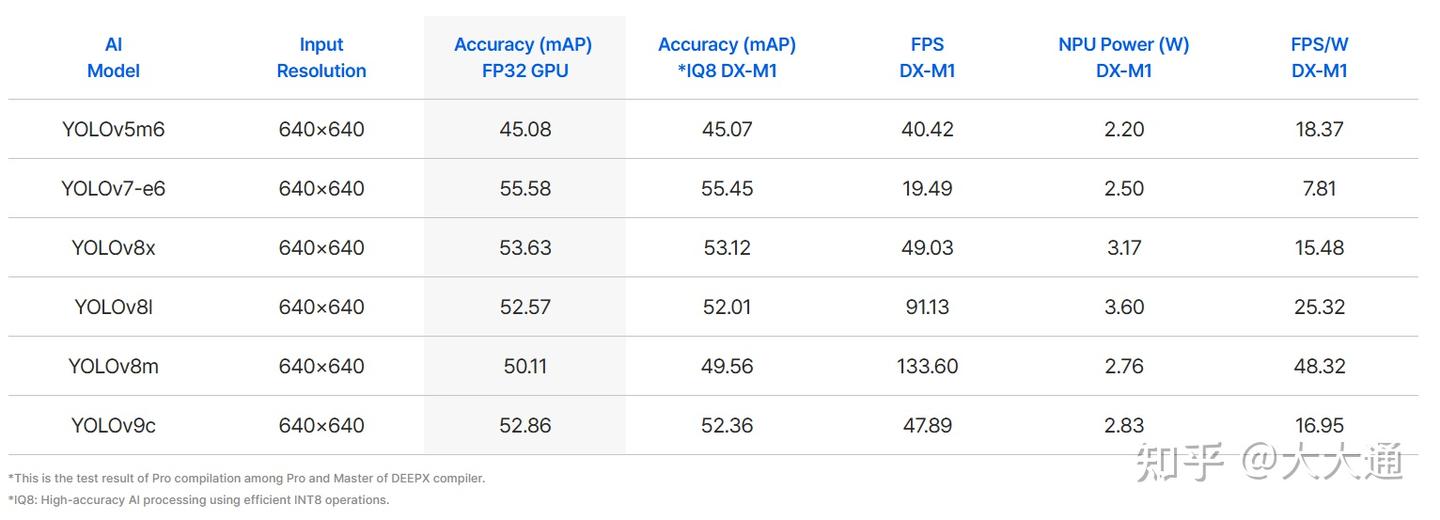
Task: Select the FPS DX-M1 column header
Action: (927, 58)
